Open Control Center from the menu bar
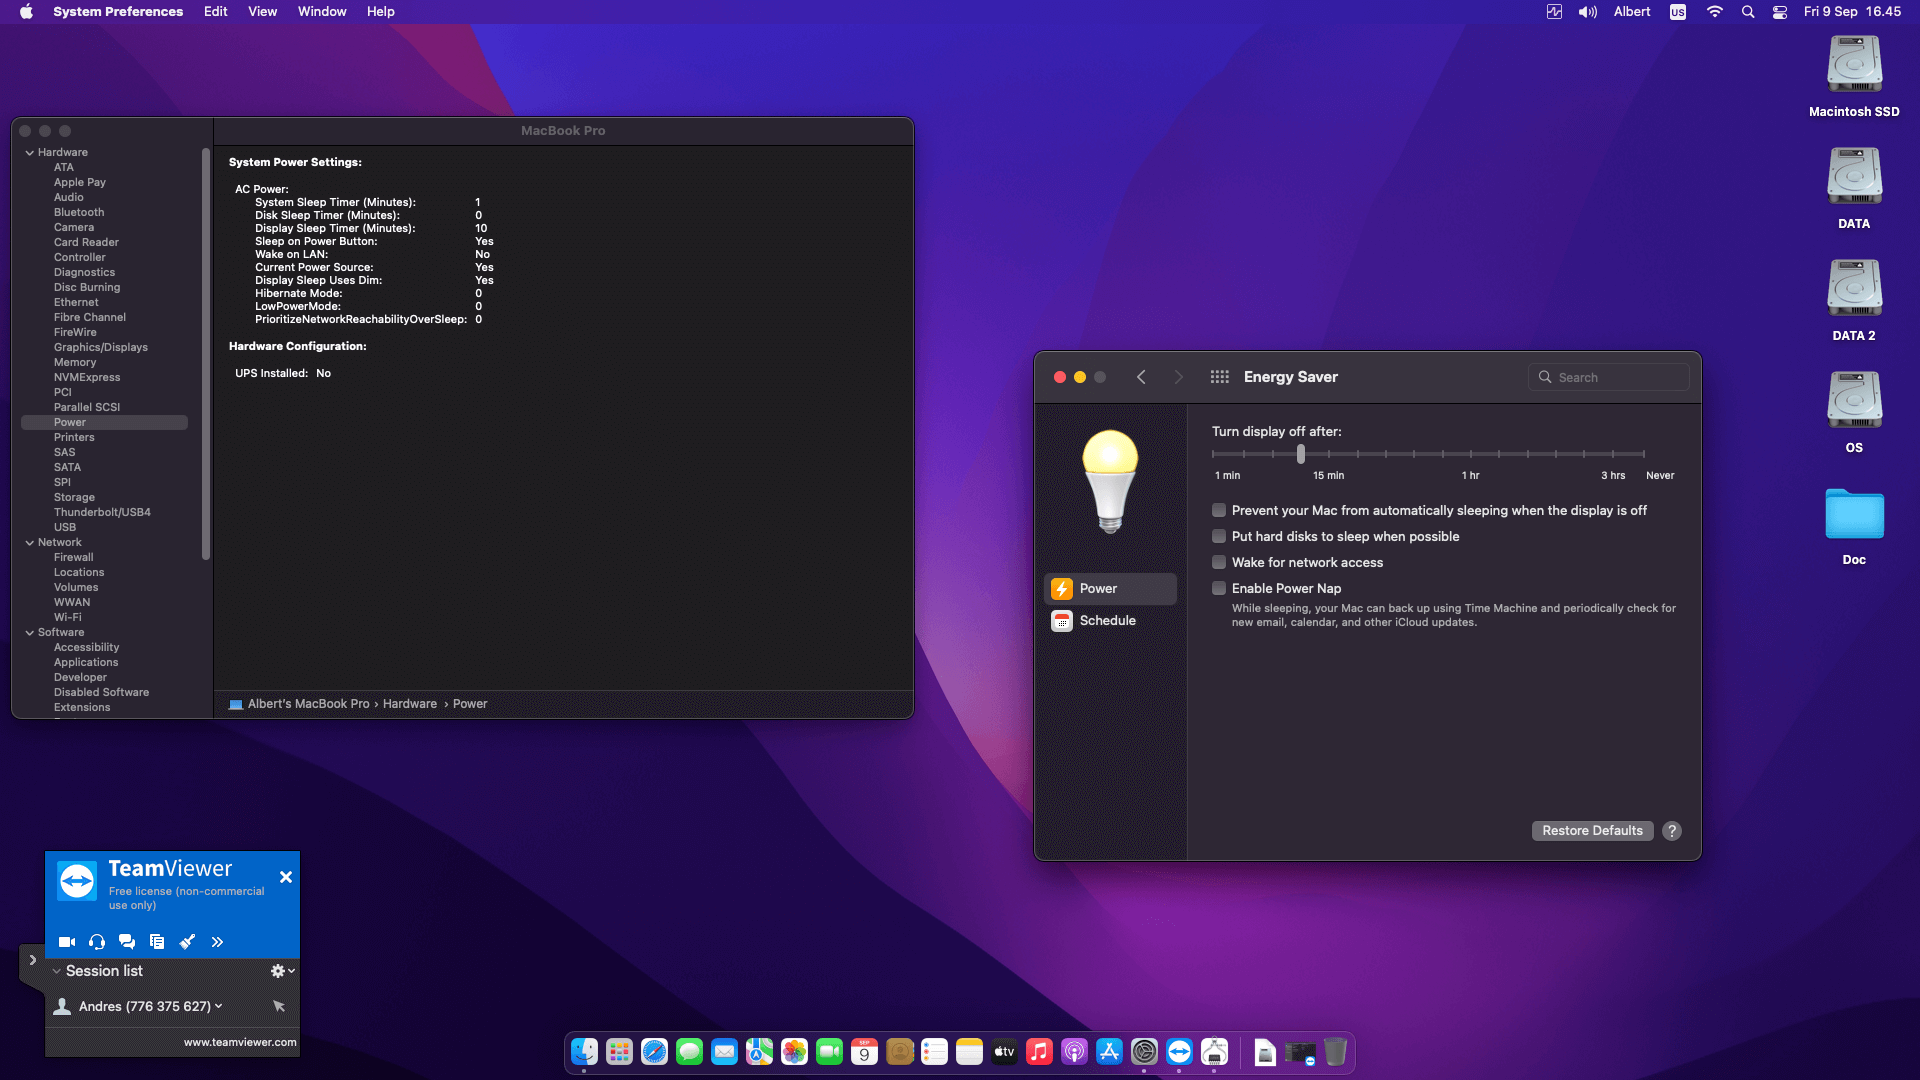The height and width of the screenshot is (1080, 1920). tap(1780, 12)
